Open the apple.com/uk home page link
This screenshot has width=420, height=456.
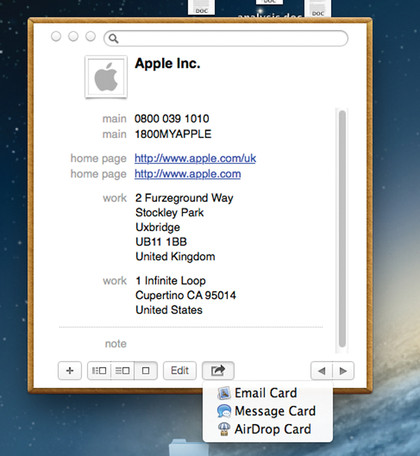195,158
